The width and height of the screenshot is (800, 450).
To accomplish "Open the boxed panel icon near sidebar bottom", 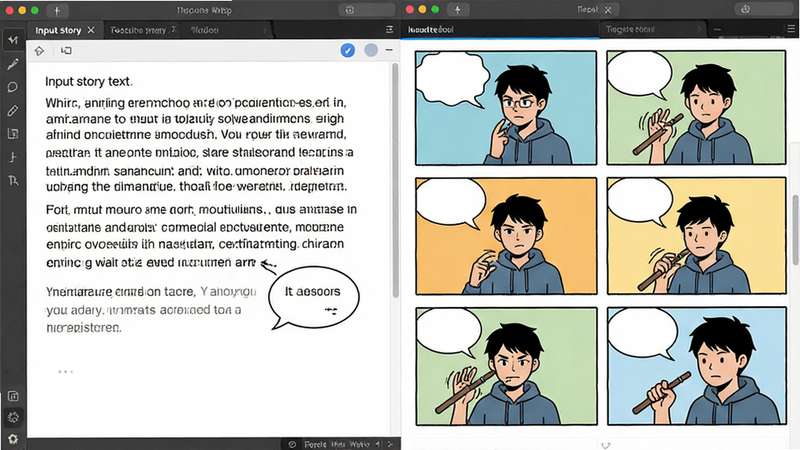I will 13,396.
